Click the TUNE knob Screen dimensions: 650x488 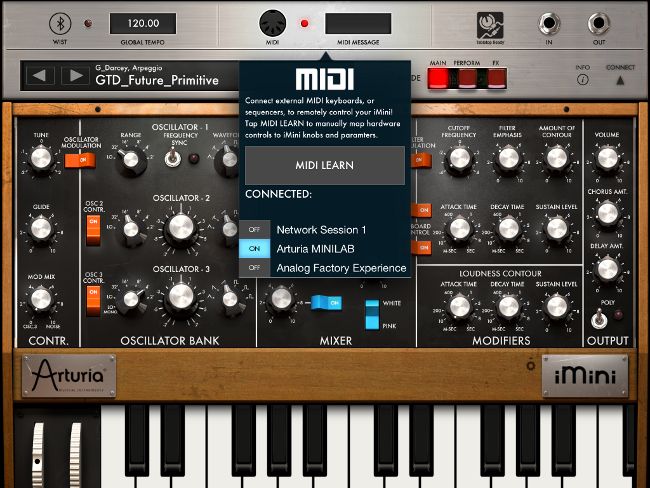point(41,158)
